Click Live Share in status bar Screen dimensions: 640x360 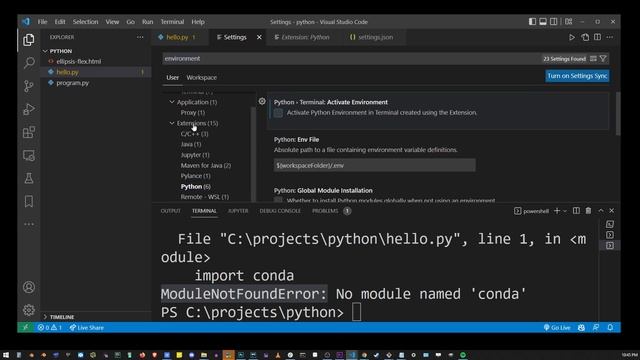pos(86,327)
